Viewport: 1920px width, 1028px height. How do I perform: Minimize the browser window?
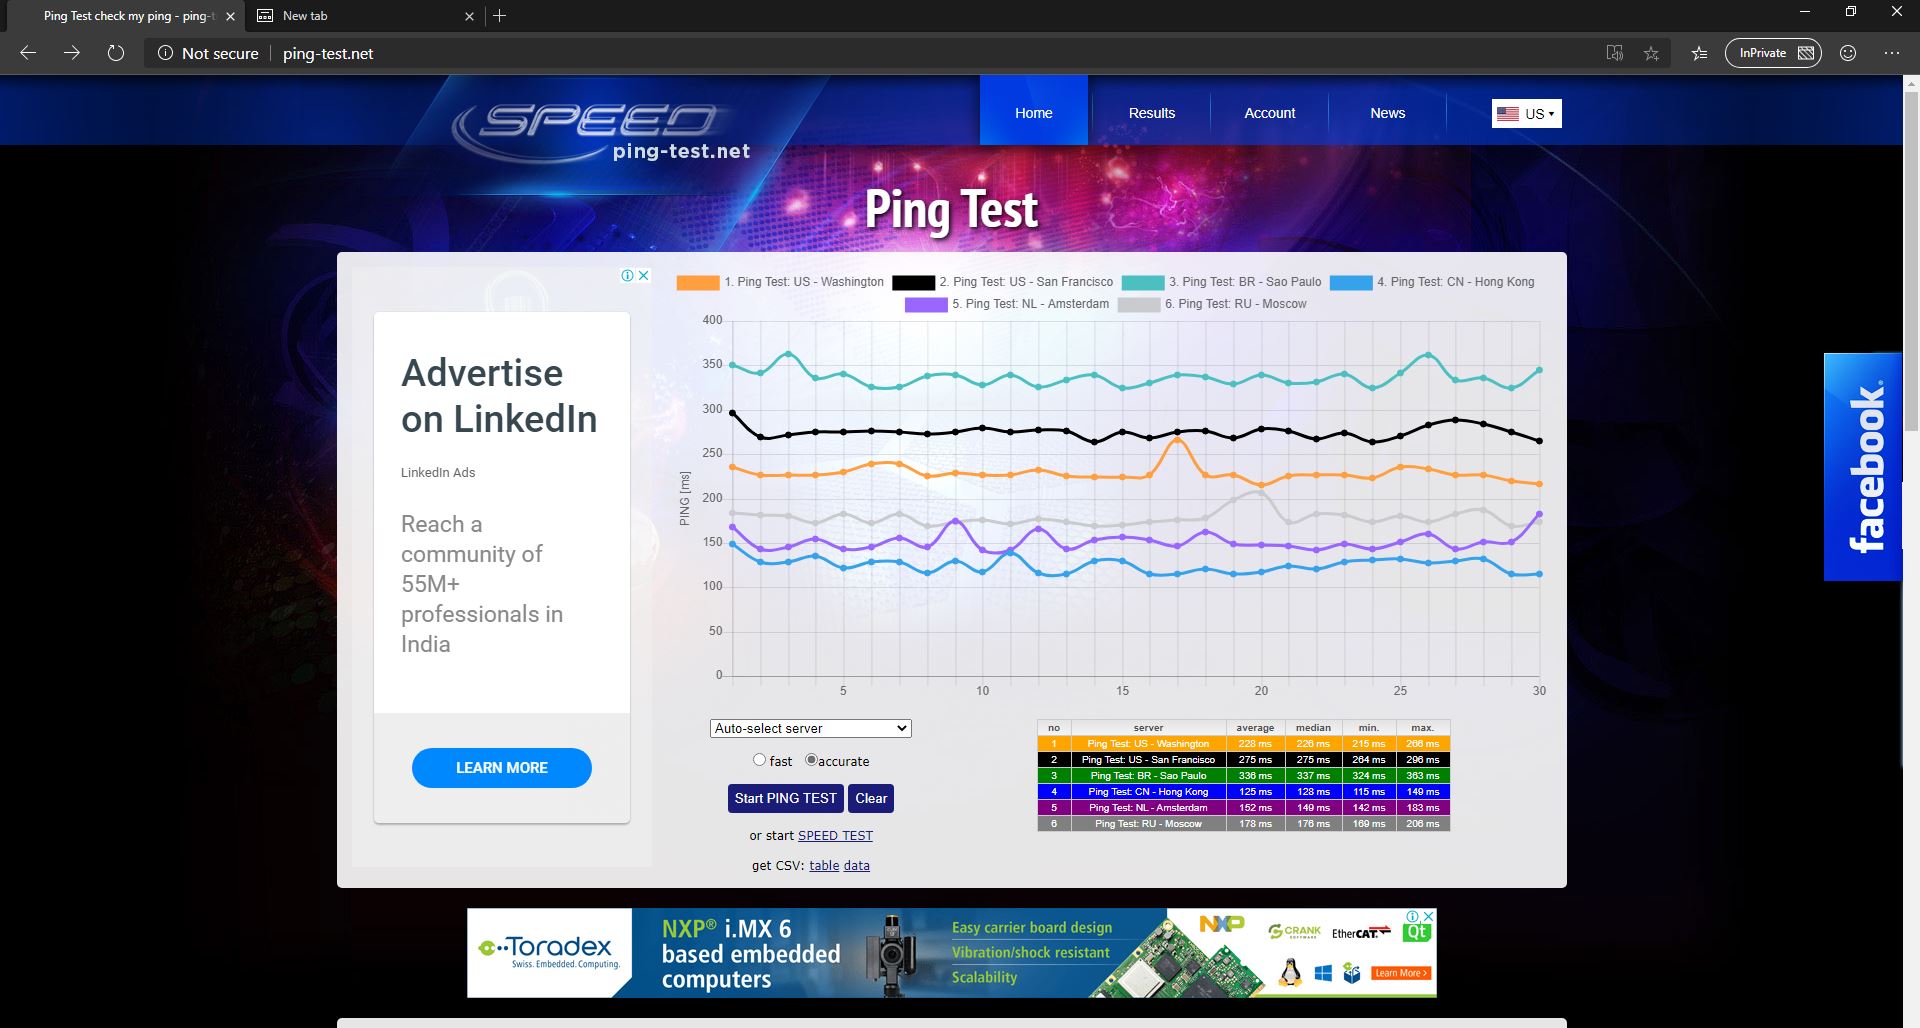point(1805,12)
